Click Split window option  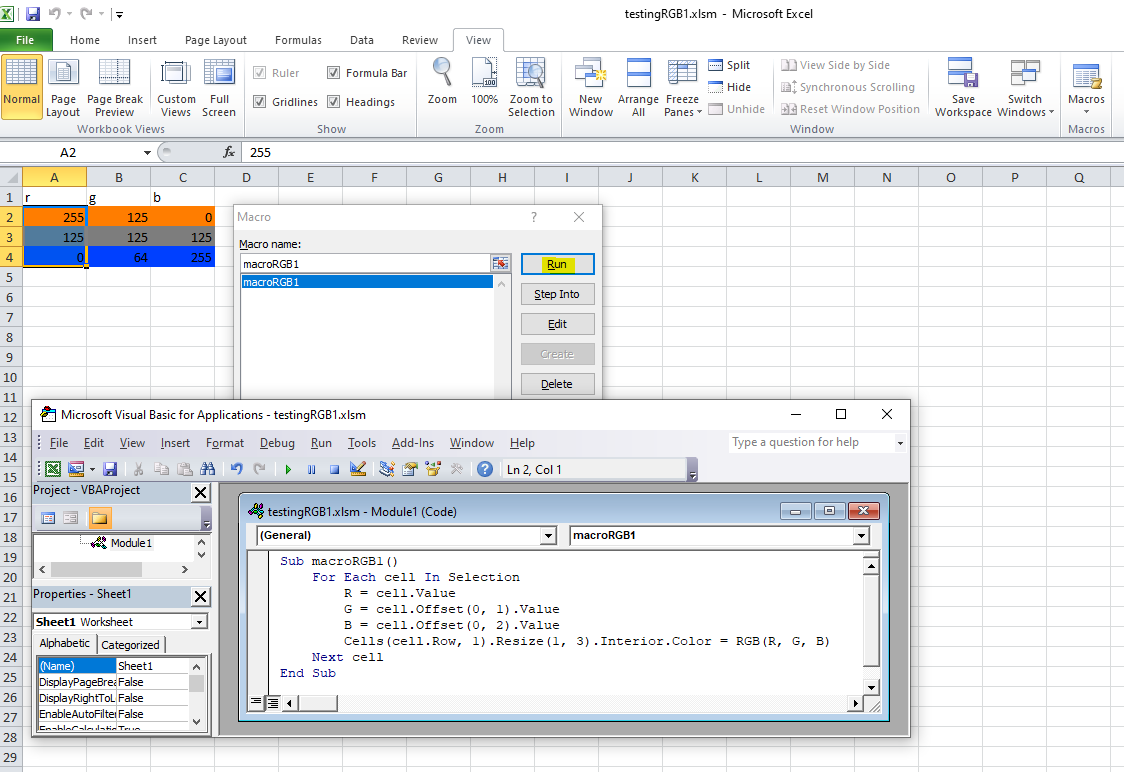729,65
